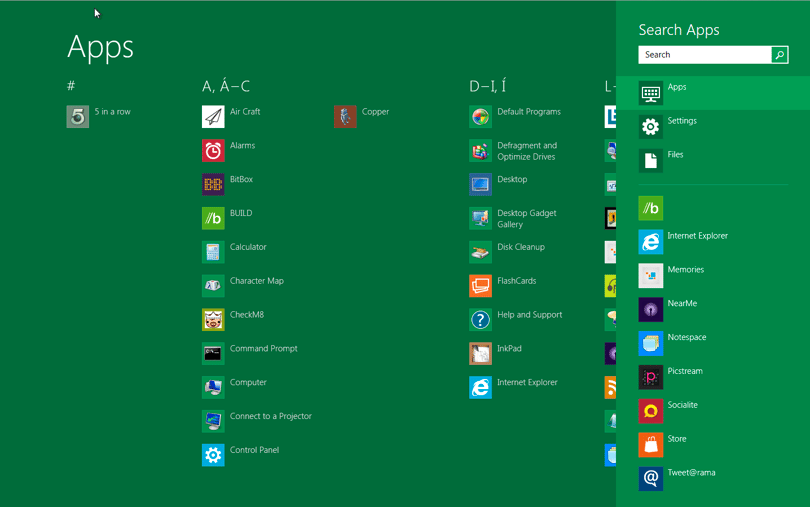Click the Help and Support icon
The width and height of the screenshot is (810, 507).
[480, 319]
